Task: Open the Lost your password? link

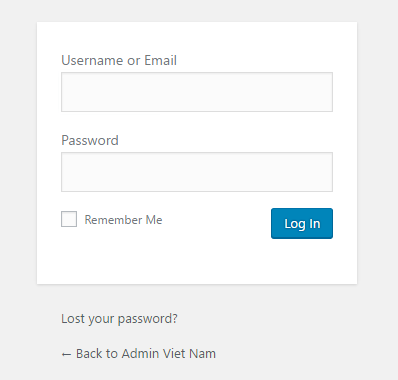Action: pyautogui.click(x=119, y=319)
